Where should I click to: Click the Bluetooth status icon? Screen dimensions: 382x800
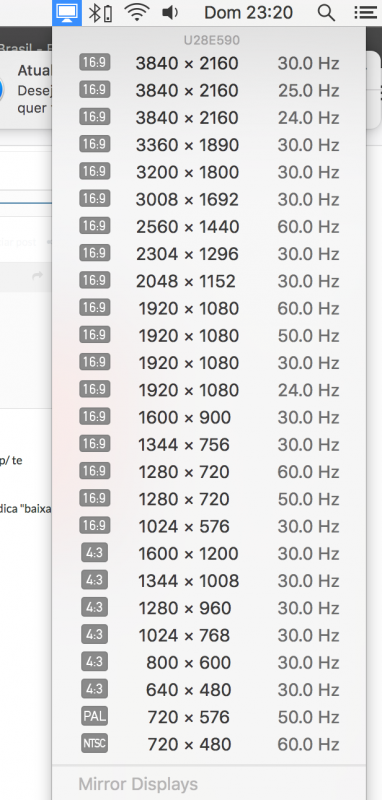tap(100, 13)
